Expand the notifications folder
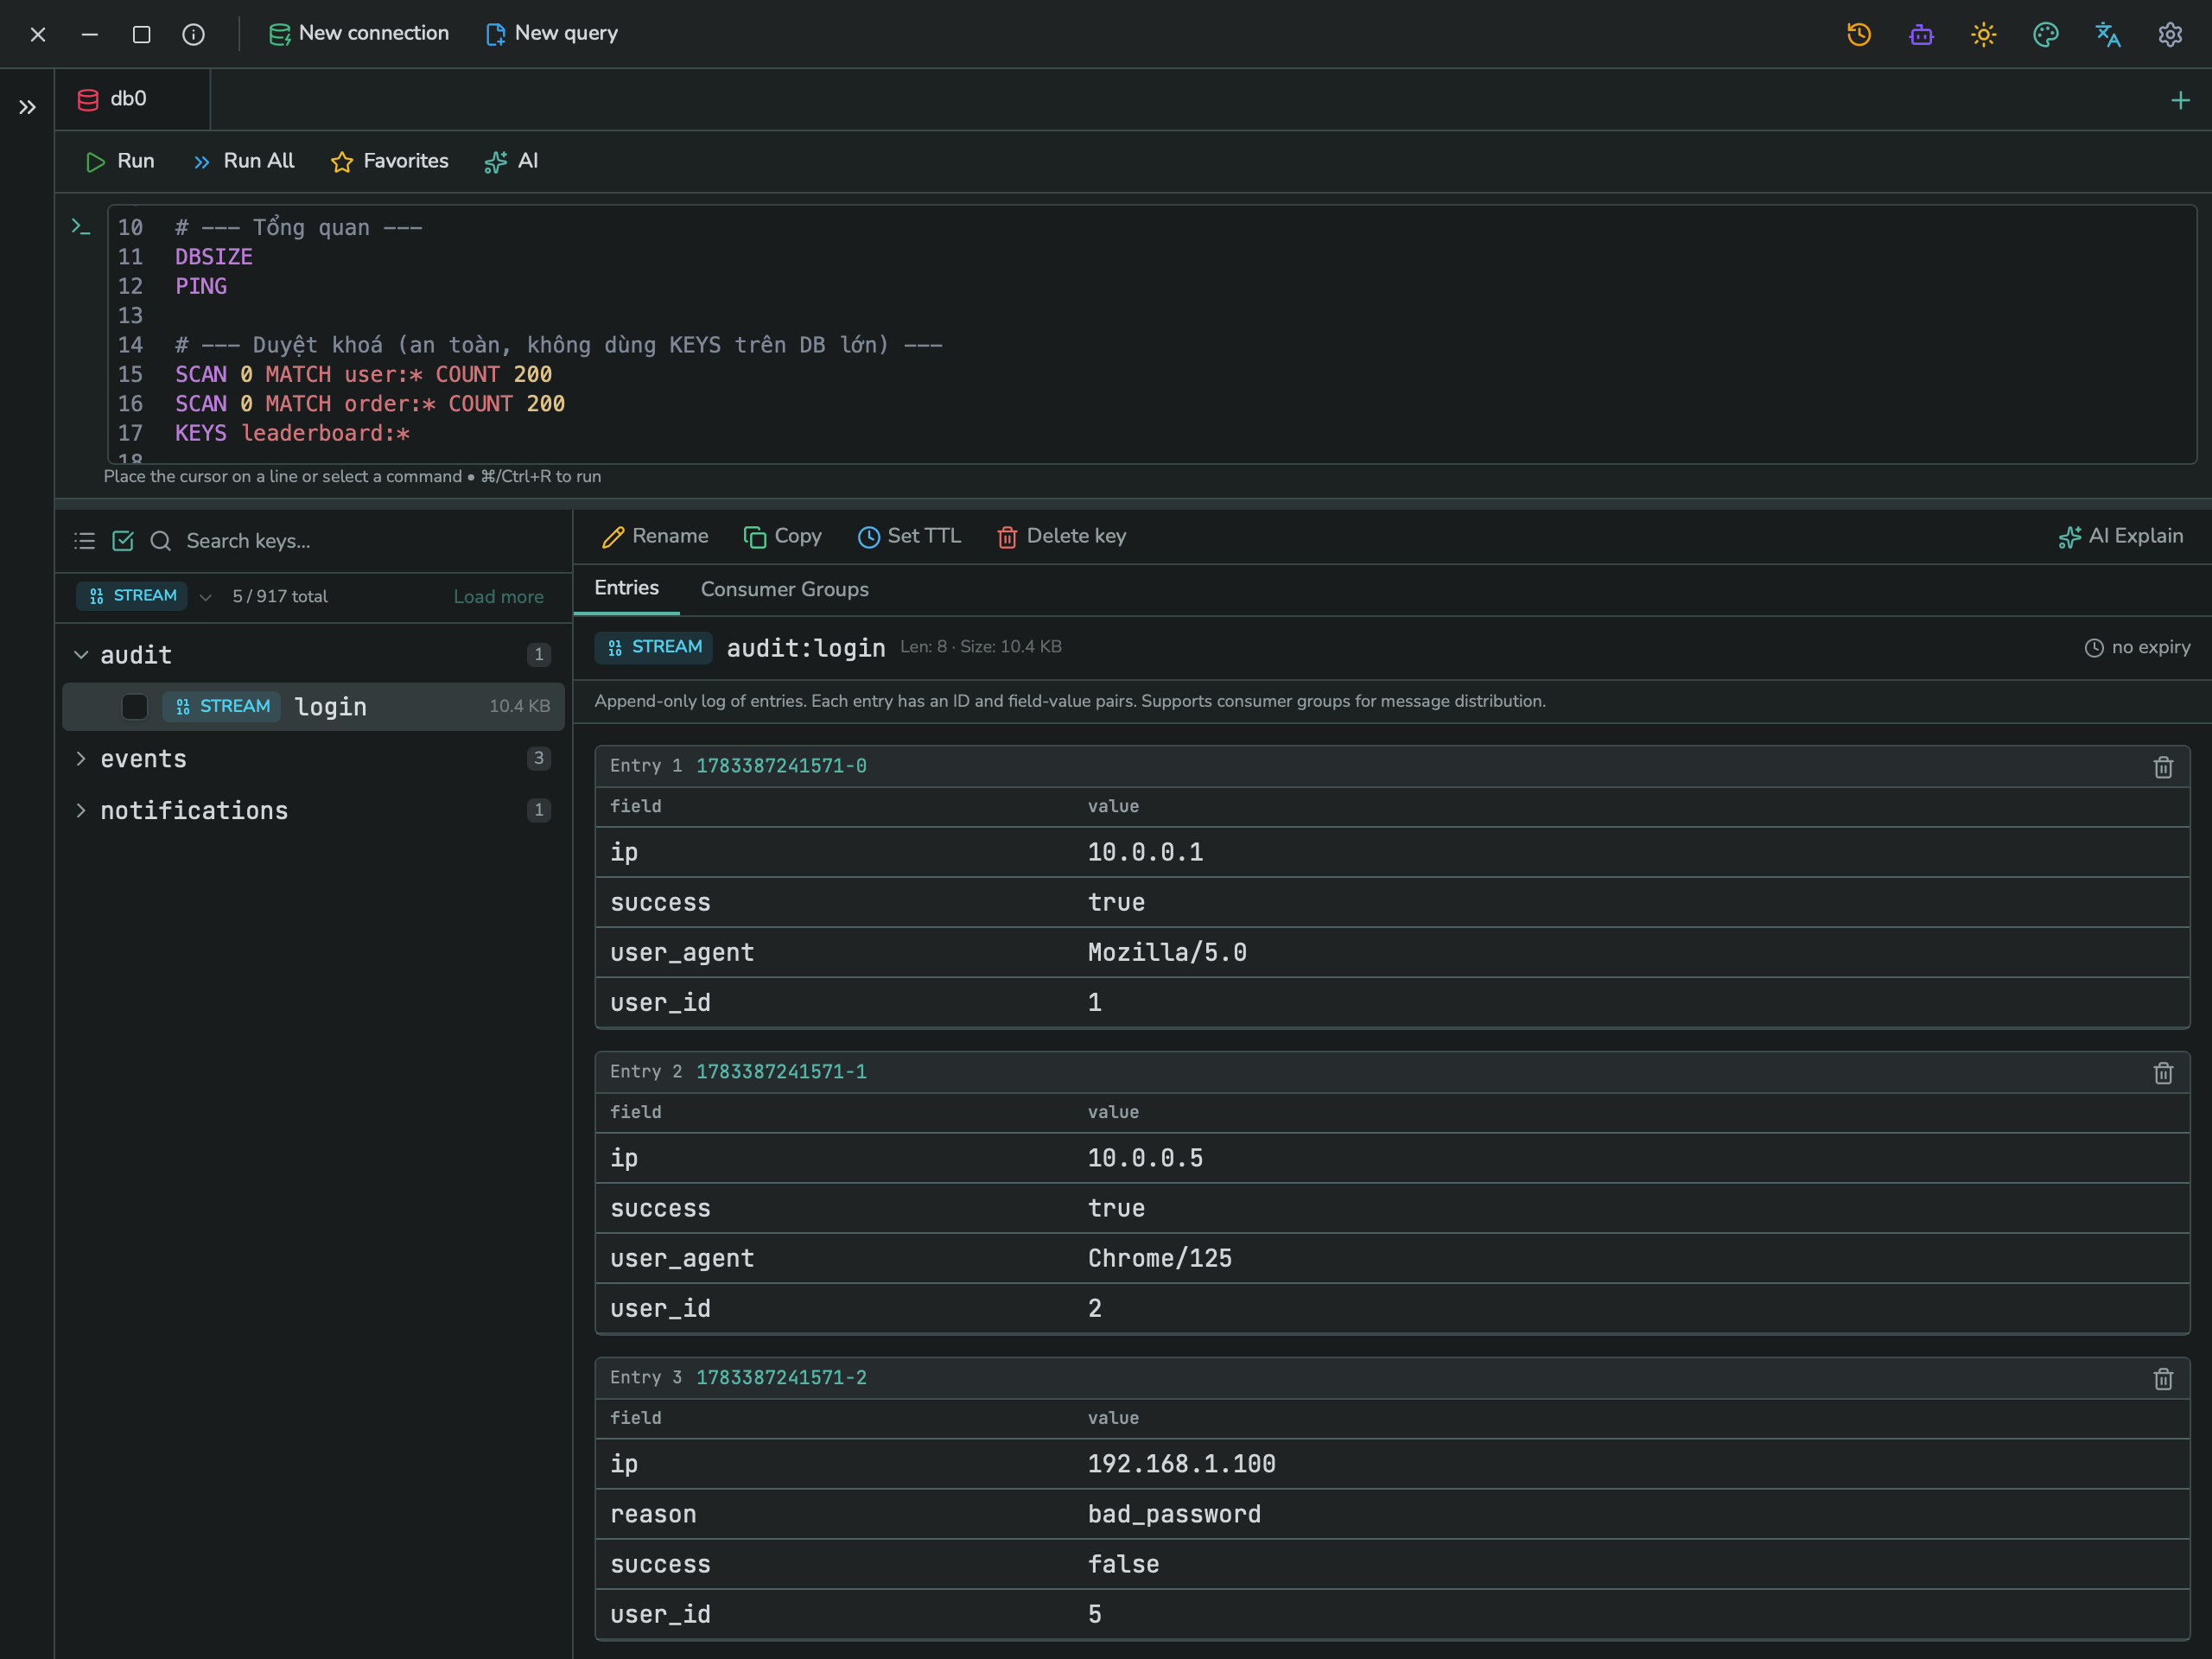 coord(81,810)
